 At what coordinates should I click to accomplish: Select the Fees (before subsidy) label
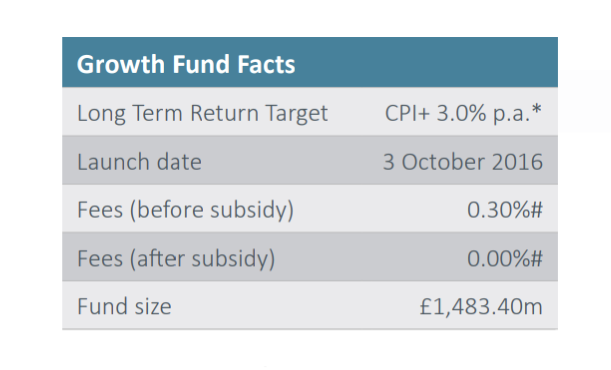pyautogui.click(x=185, y=210)
